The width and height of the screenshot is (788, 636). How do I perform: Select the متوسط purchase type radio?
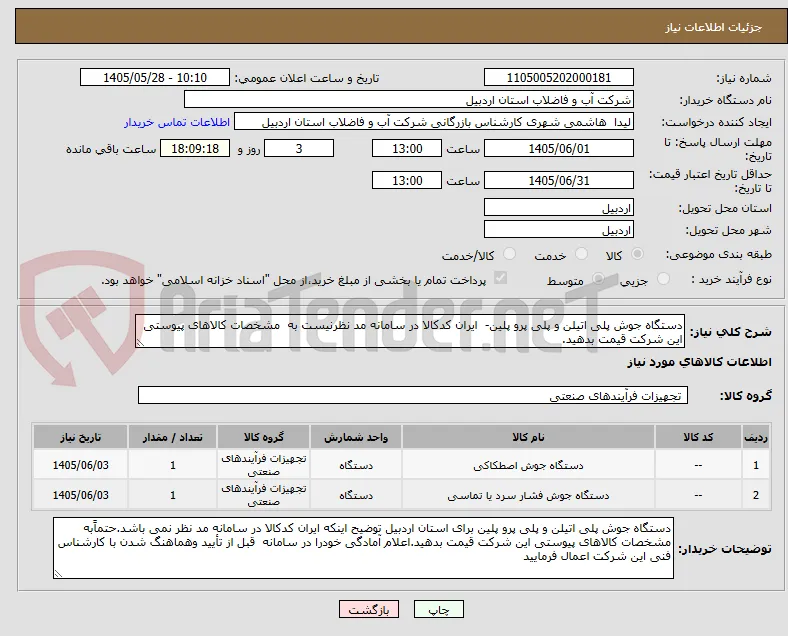click(x=598, y=279)
